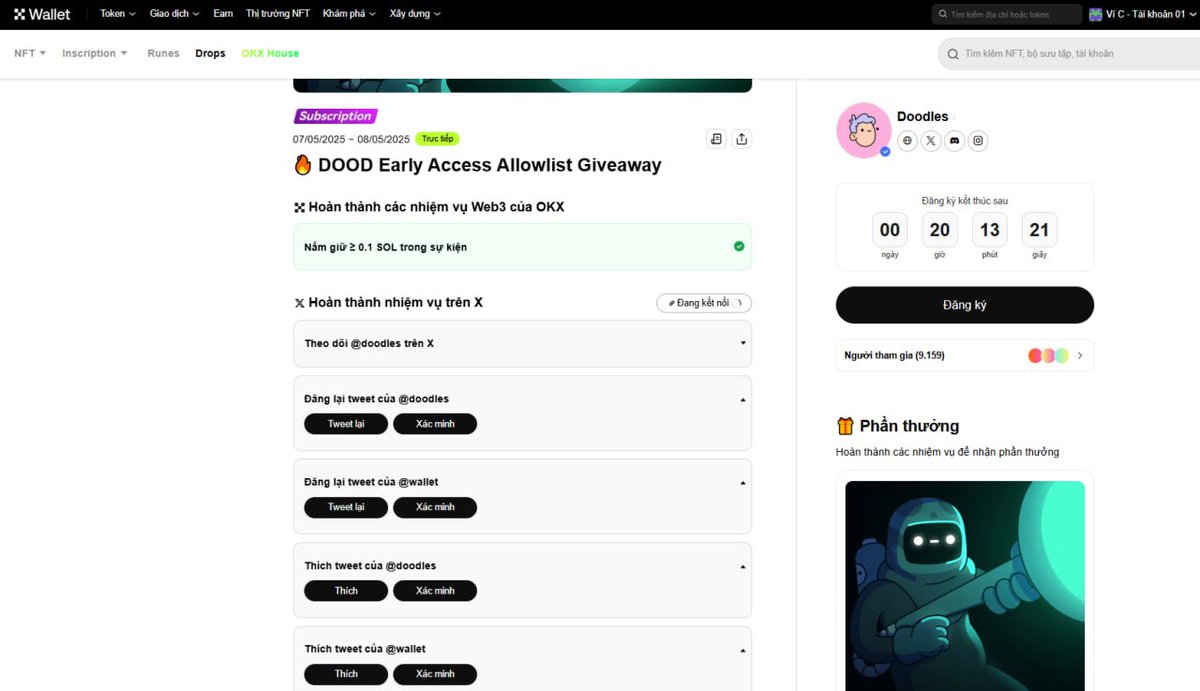Click the Trực tiếp live status badge
Viewport: 1200px width, 691px height.
pos(437,139)
